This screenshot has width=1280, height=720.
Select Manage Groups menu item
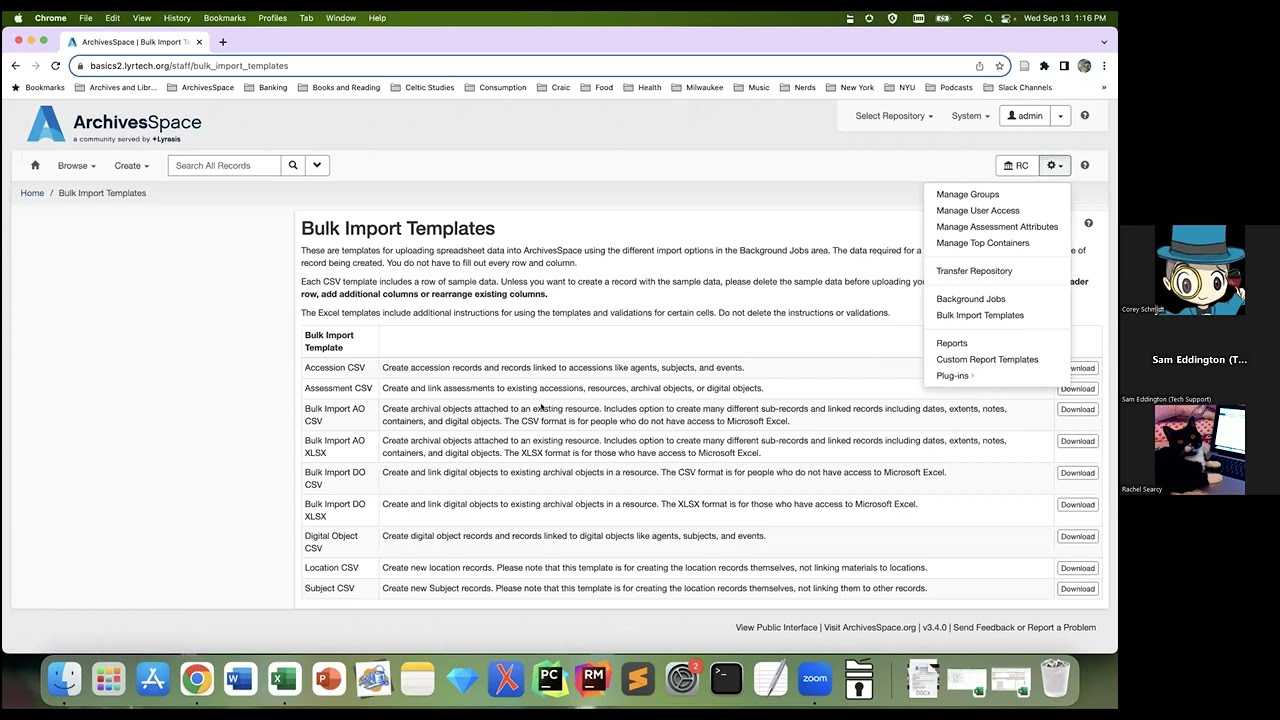[967, 195]
